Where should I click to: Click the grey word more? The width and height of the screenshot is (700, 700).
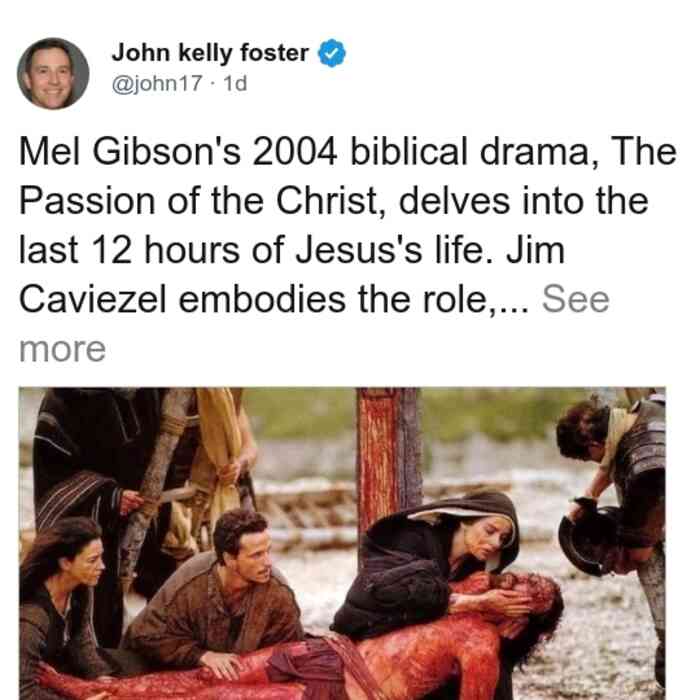click(62, 349)
